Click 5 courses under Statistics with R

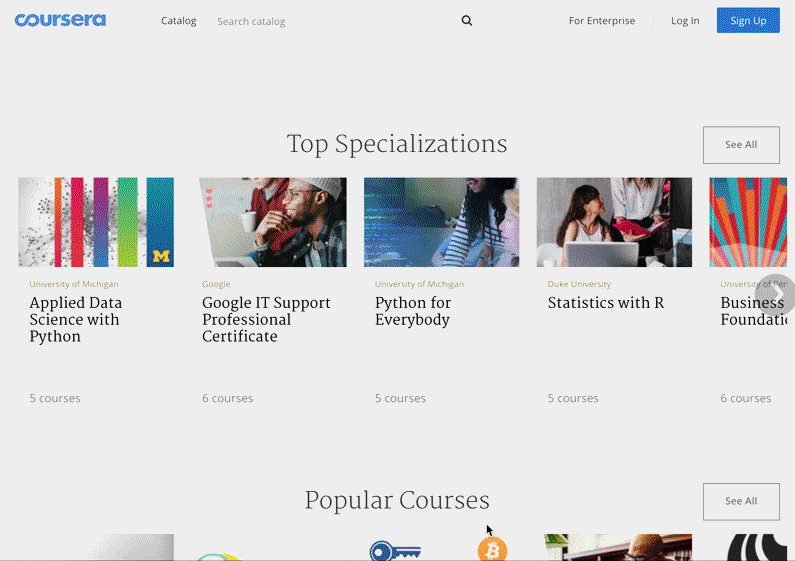(x=573, y=398)
